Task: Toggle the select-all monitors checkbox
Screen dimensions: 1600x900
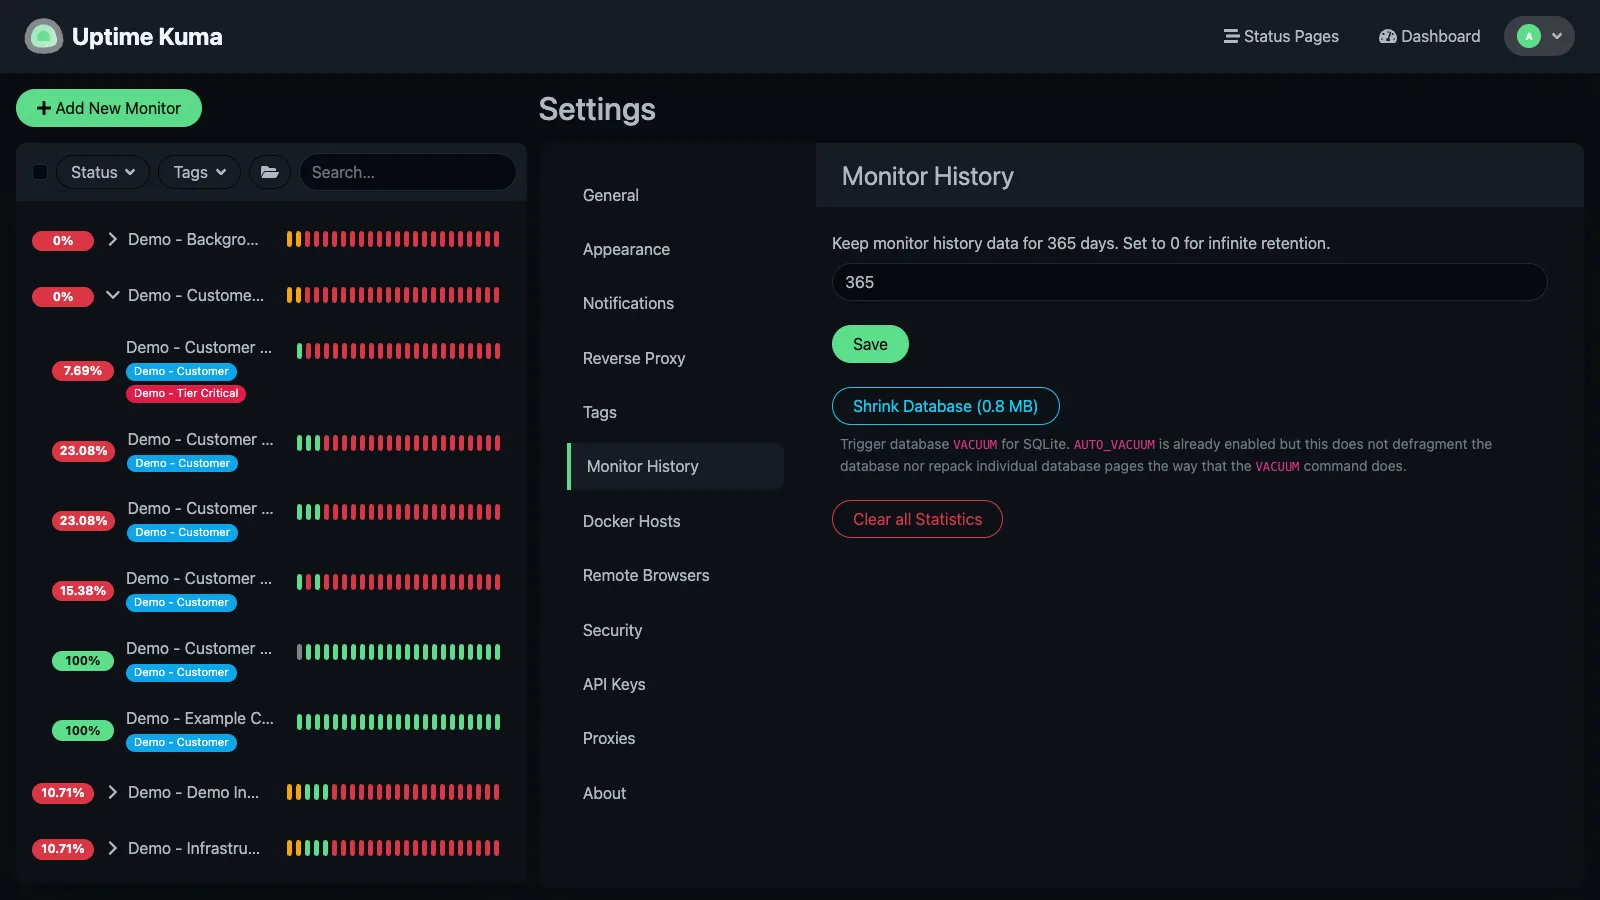Action: 40,172
